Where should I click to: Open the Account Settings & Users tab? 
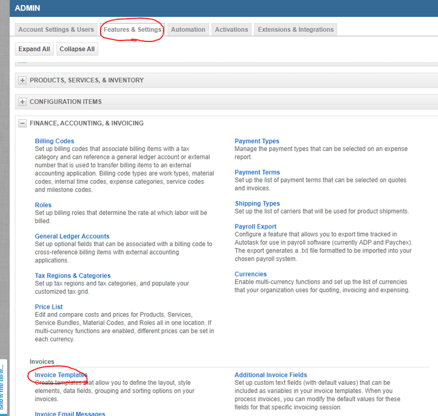point(56,29)
